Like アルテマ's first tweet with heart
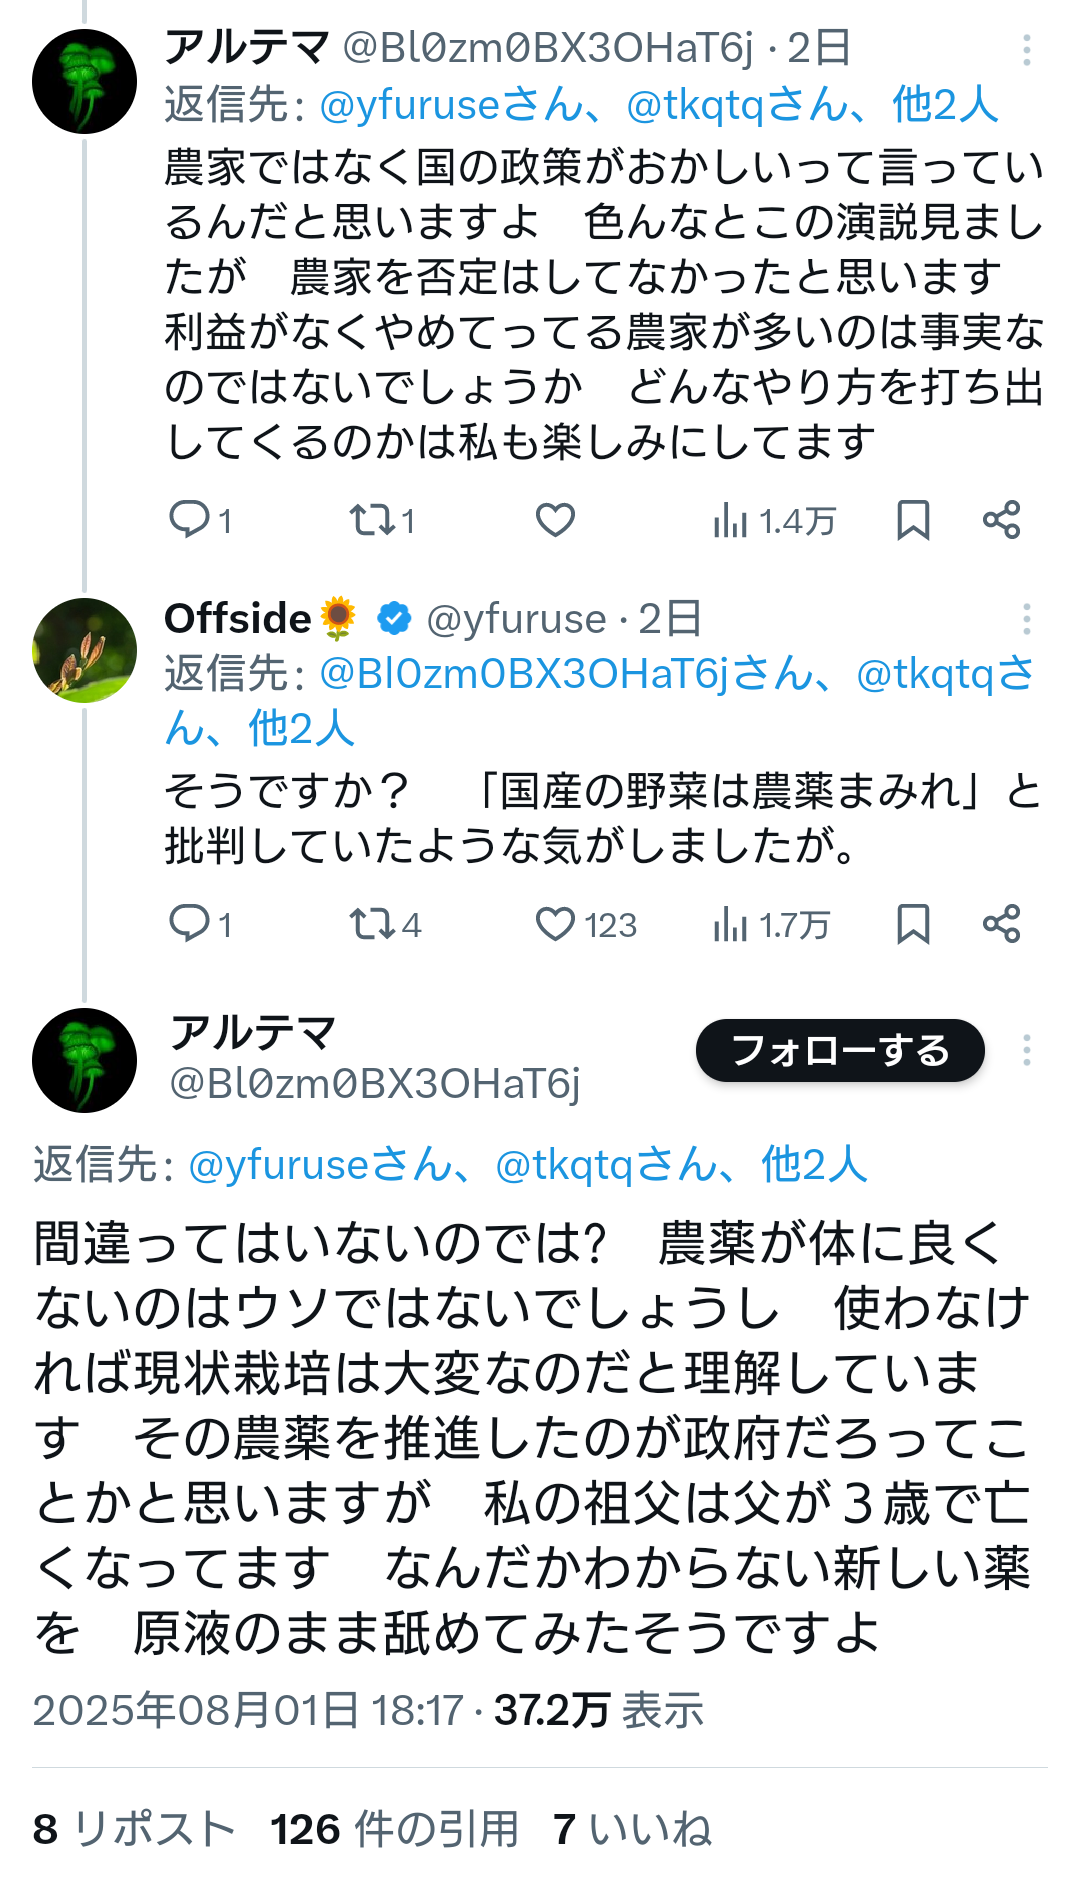This screenshot has width=1080, height=1884. point(555,520)
